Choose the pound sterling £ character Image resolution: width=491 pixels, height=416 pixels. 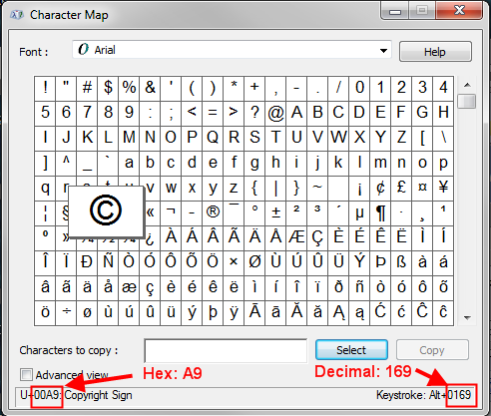401,187
